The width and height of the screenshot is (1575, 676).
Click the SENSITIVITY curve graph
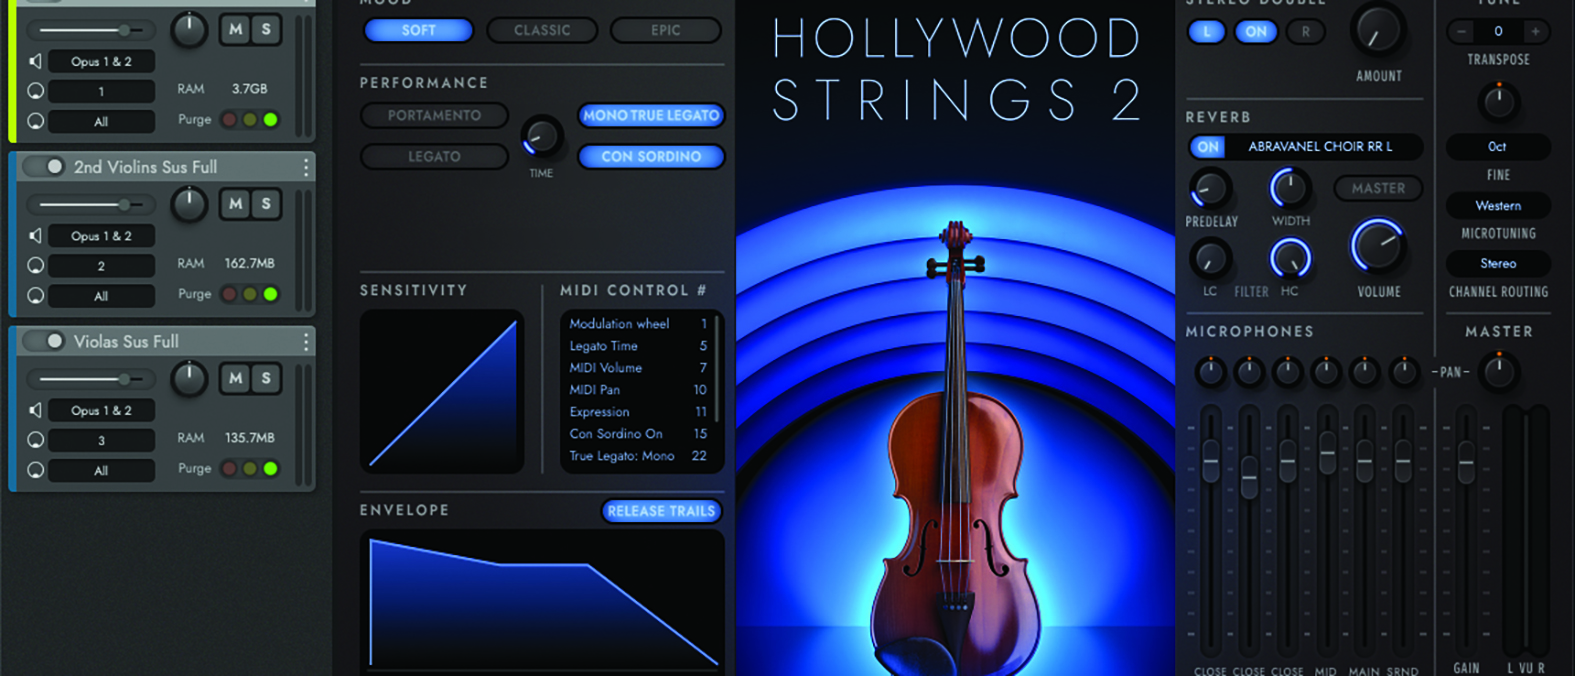coord(442,391)
